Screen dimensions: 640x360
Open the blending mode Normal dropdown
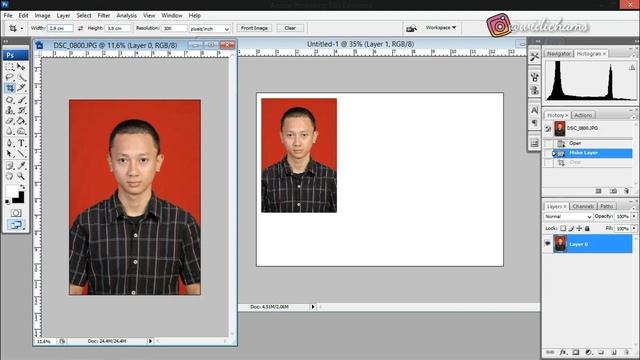click(x=568, y=216)
